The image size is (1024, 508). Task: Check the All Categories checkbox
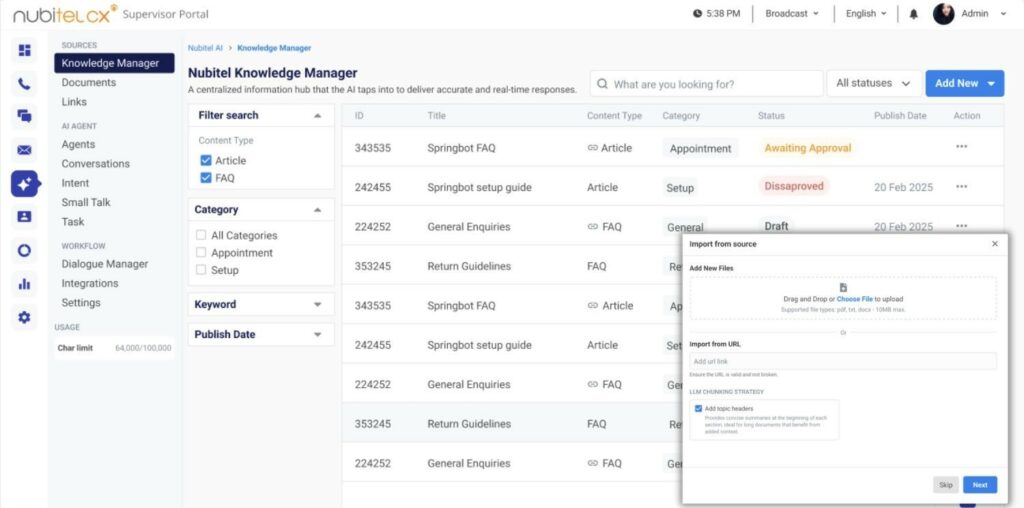(x=201, y=235)
